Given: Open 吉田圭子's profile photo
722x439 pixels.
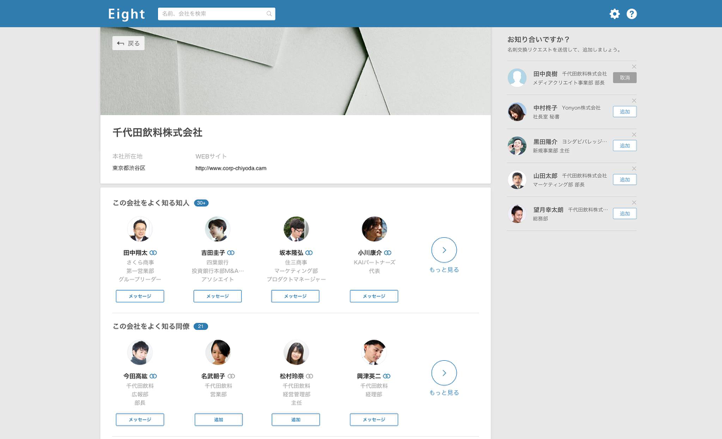Looking at the screenshot, I should tap(217, 229).
